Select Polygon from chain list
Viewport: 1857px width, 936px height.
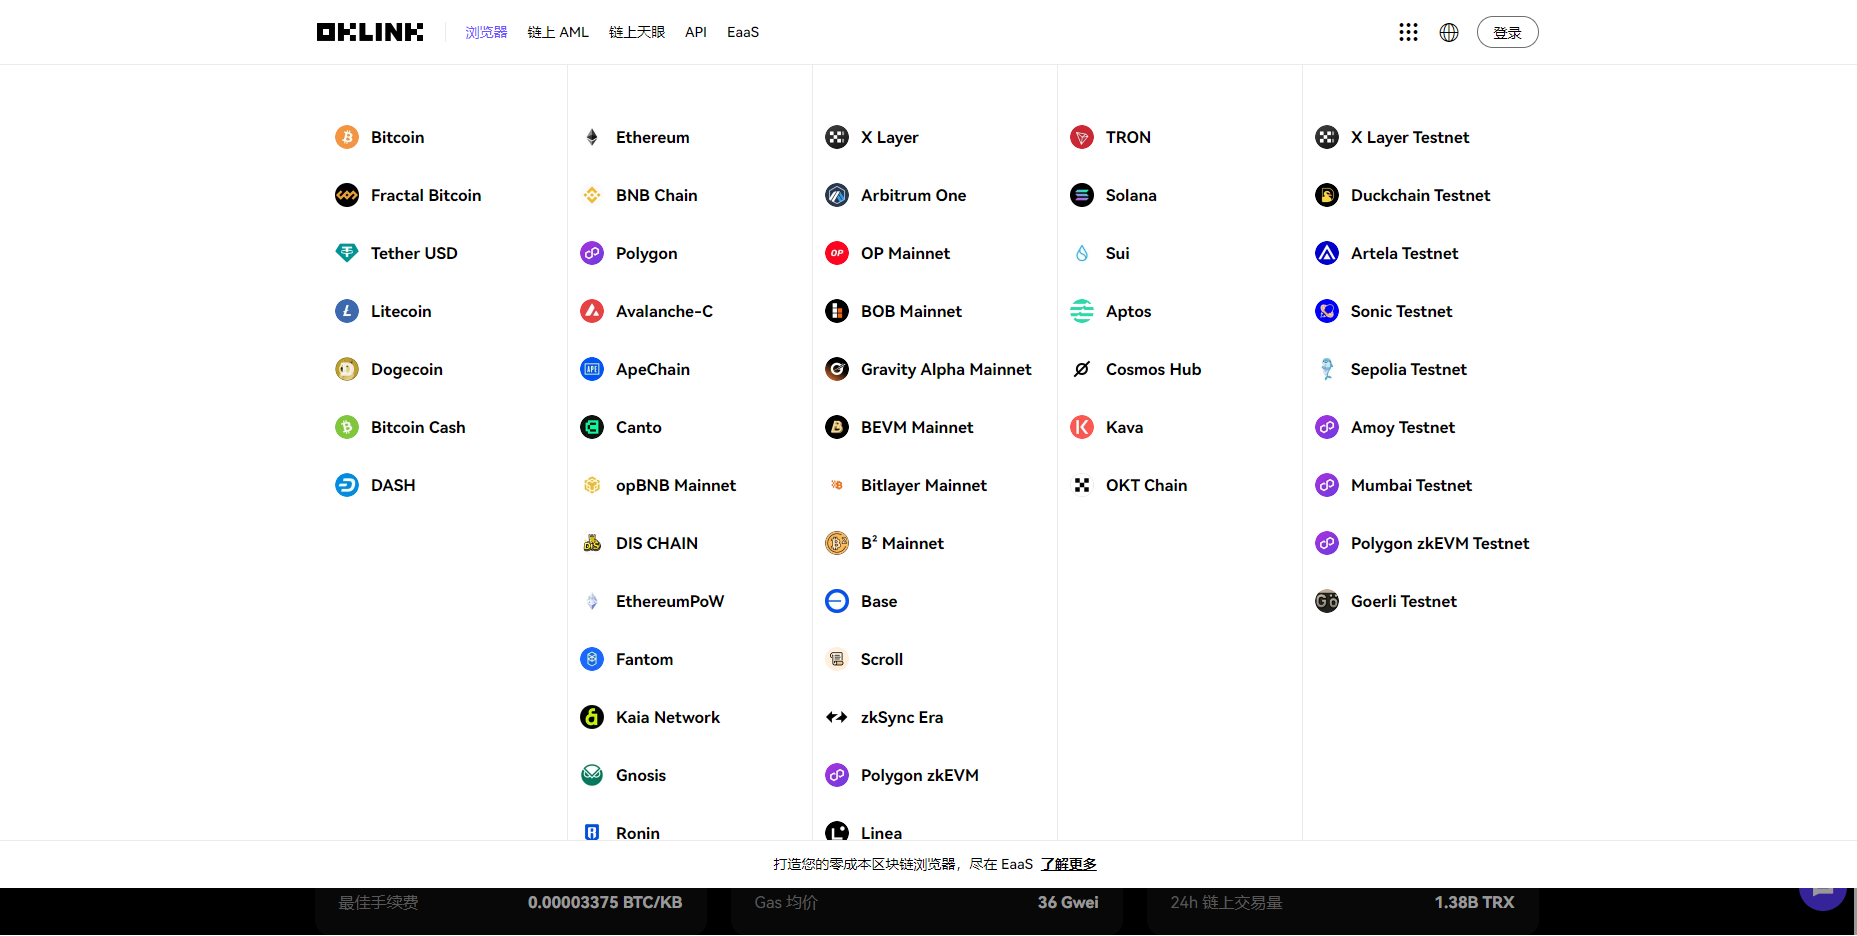tap(646, 253)
